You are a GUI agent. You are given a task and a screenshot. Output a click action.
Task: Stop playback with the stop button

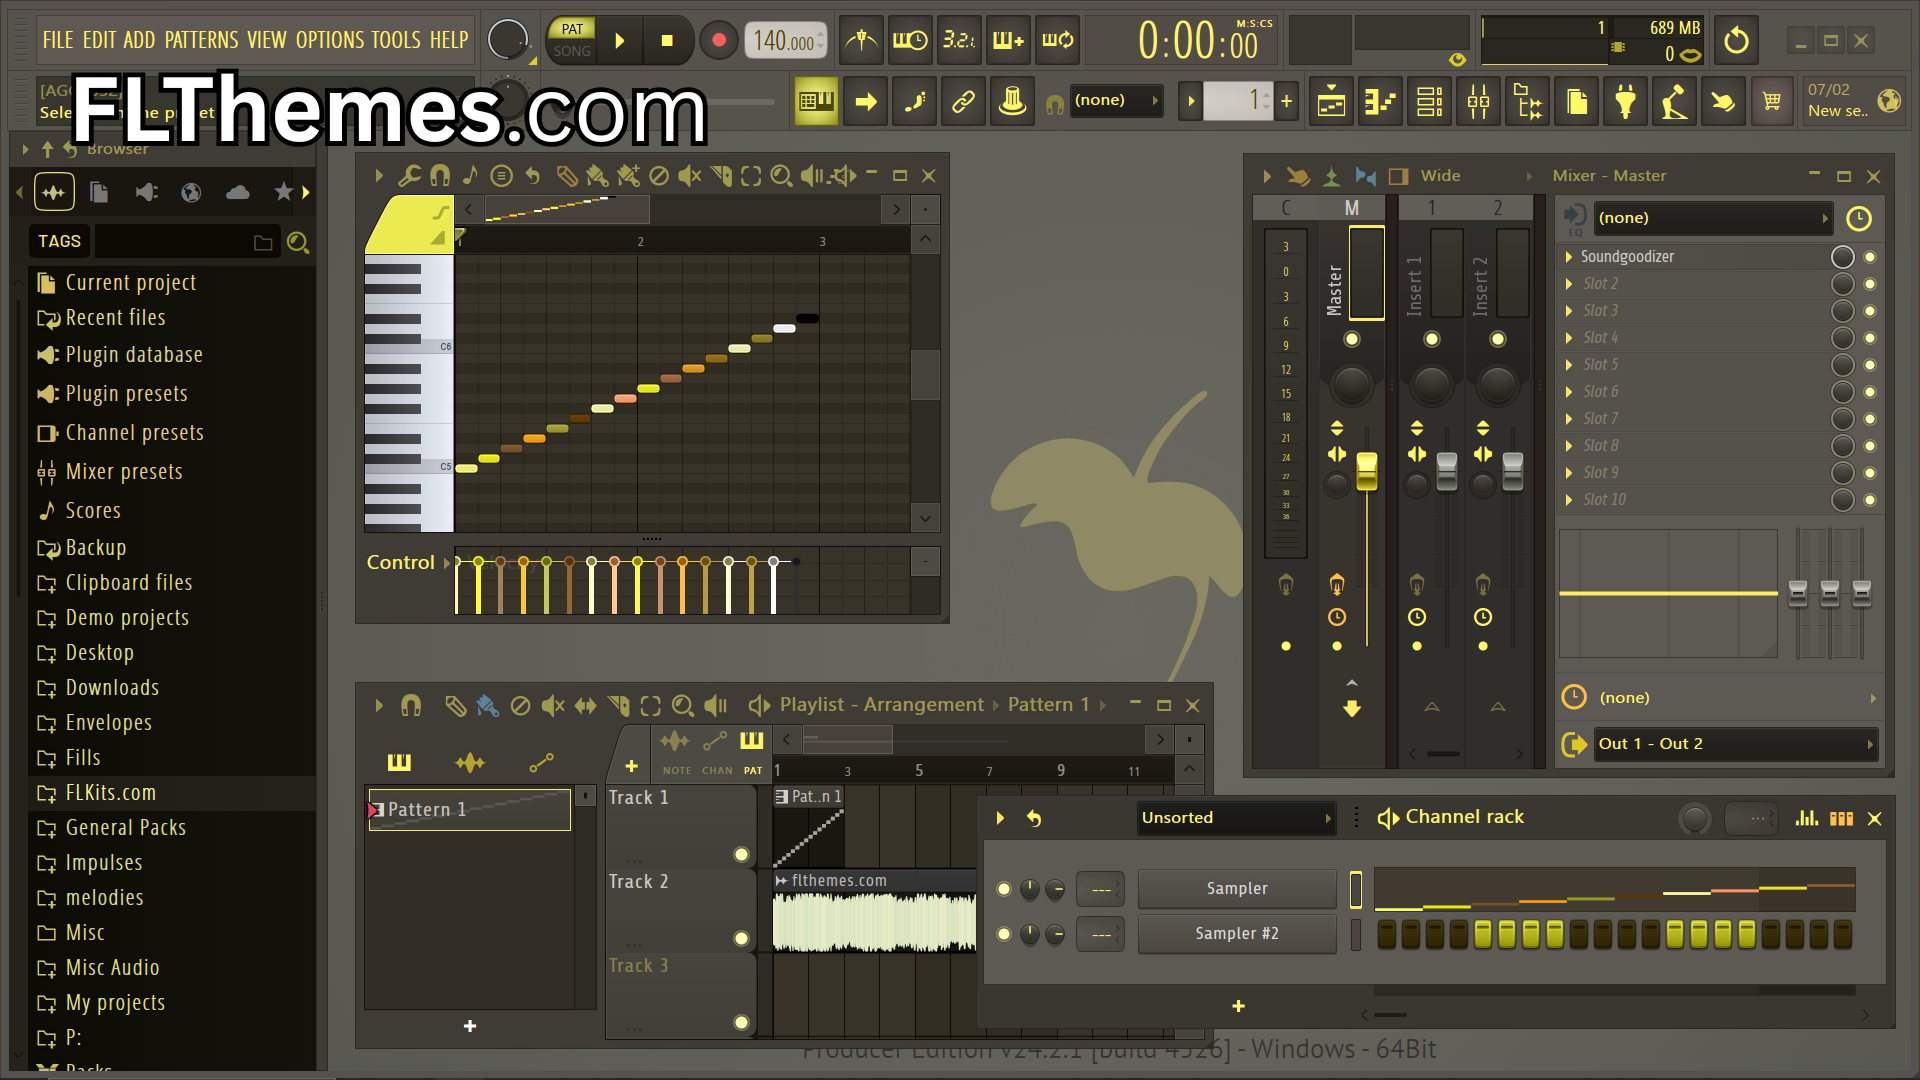coord(667,41)
